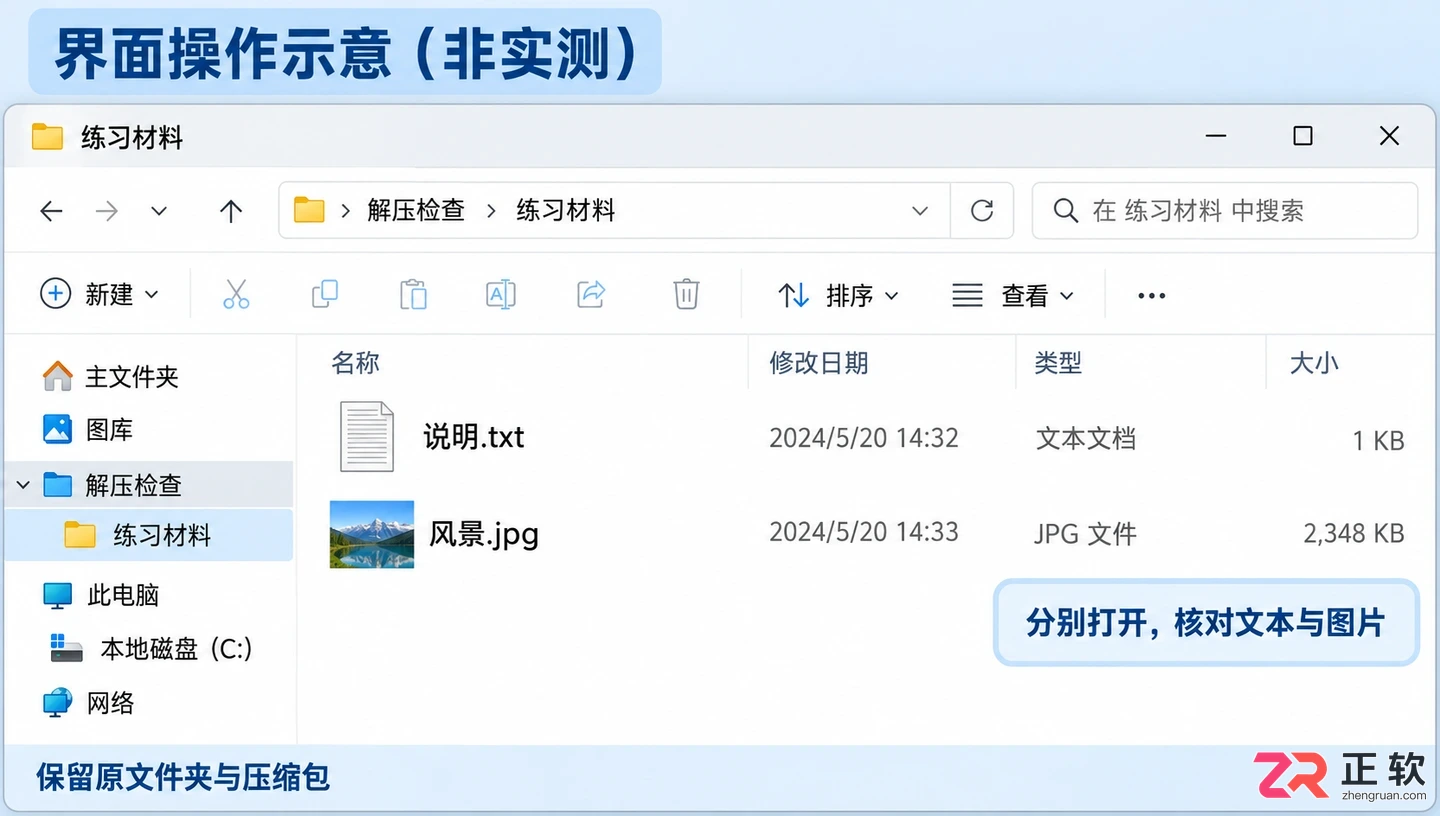Click the Delete trash can icon
The height and width of the screenshot is (816, 1440).
pyautogui.click(x=686, y=294)
